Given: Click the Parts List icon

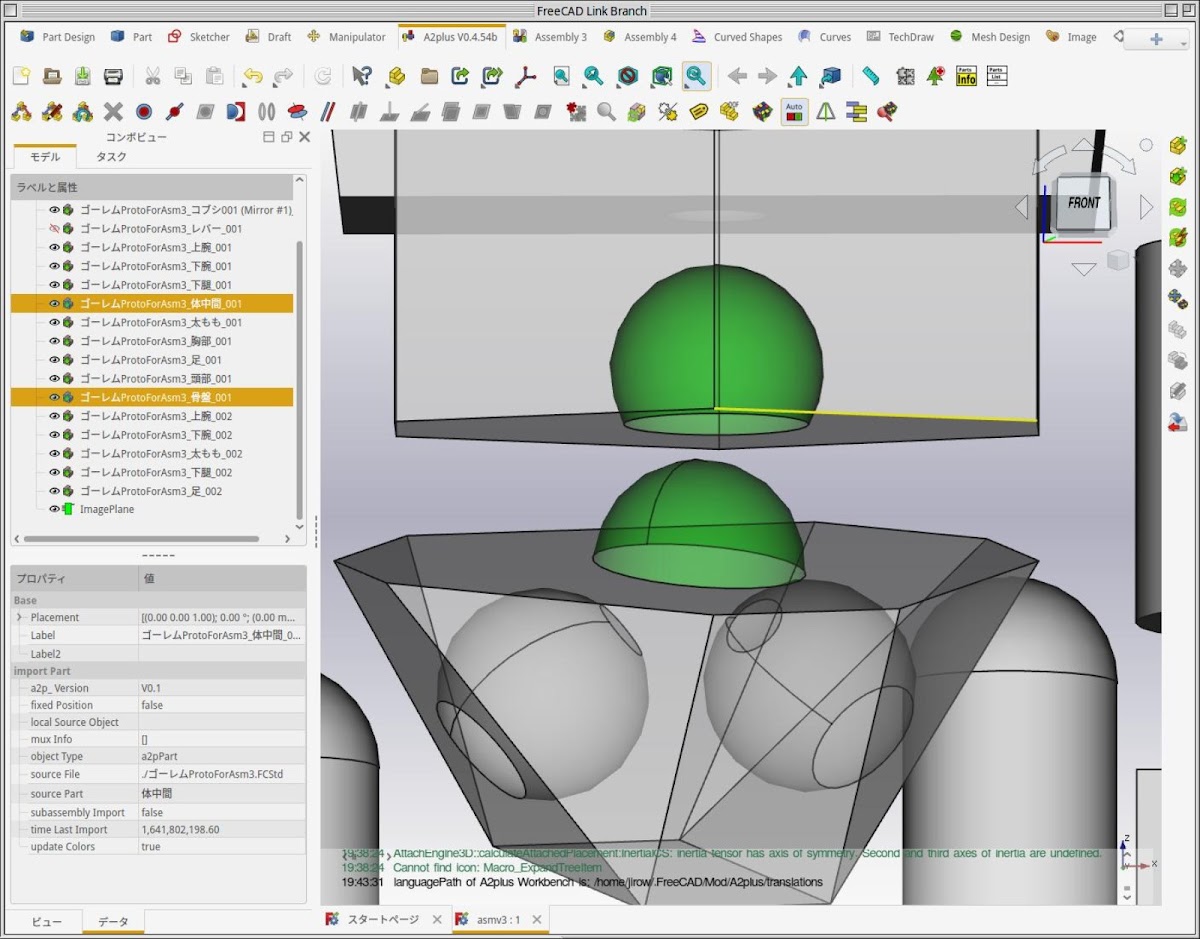Looking at the screenshot, I should [x=996, y=76].
